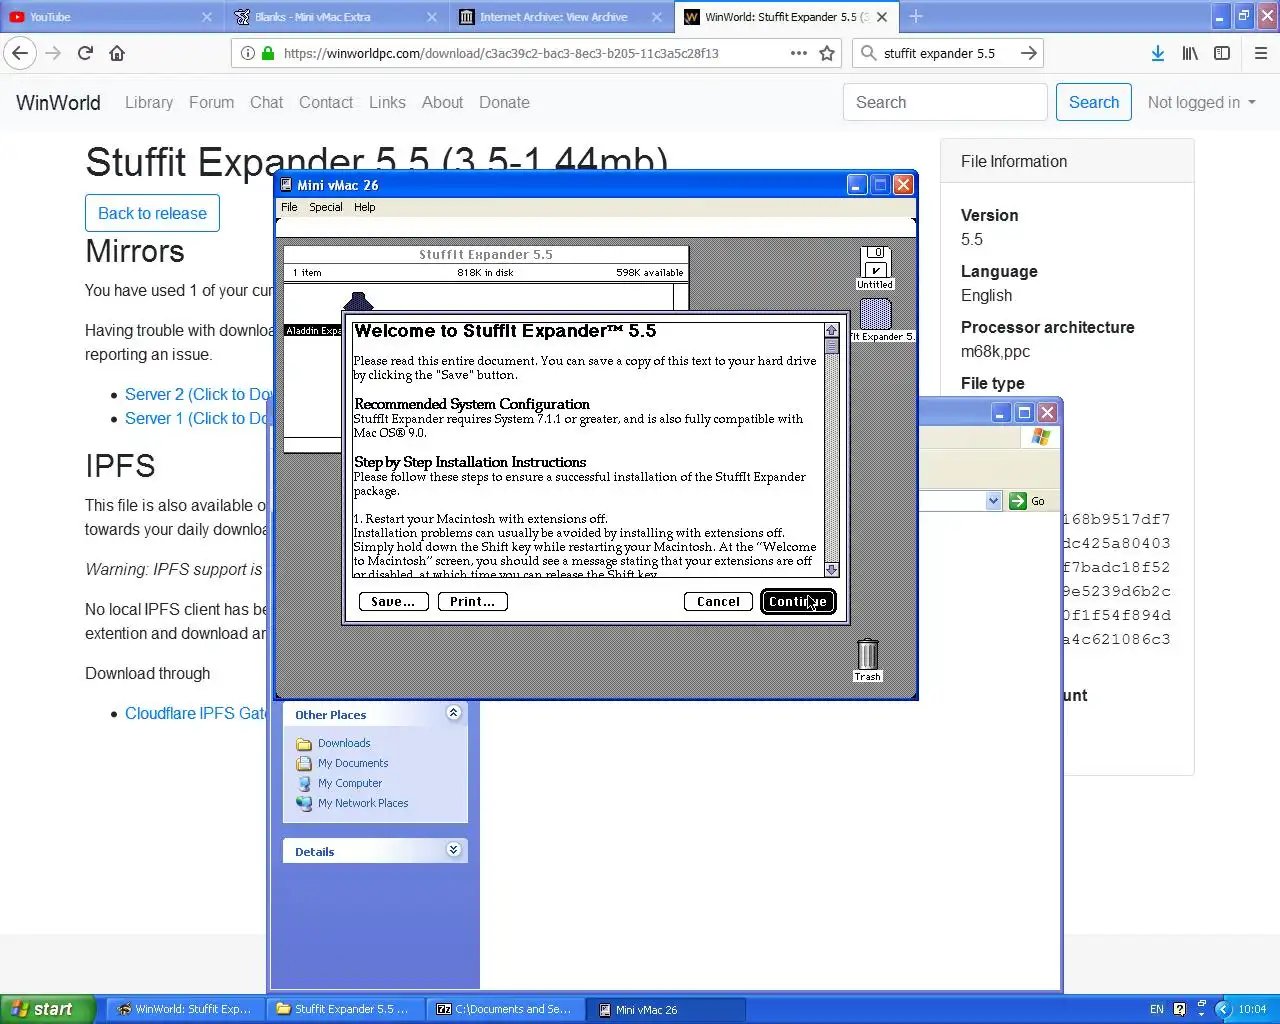The width and height of the screenshot is (1280, 1024).
Task: Click scroll down arrow in Stuffit dialog
Action: tap(831, 569)
